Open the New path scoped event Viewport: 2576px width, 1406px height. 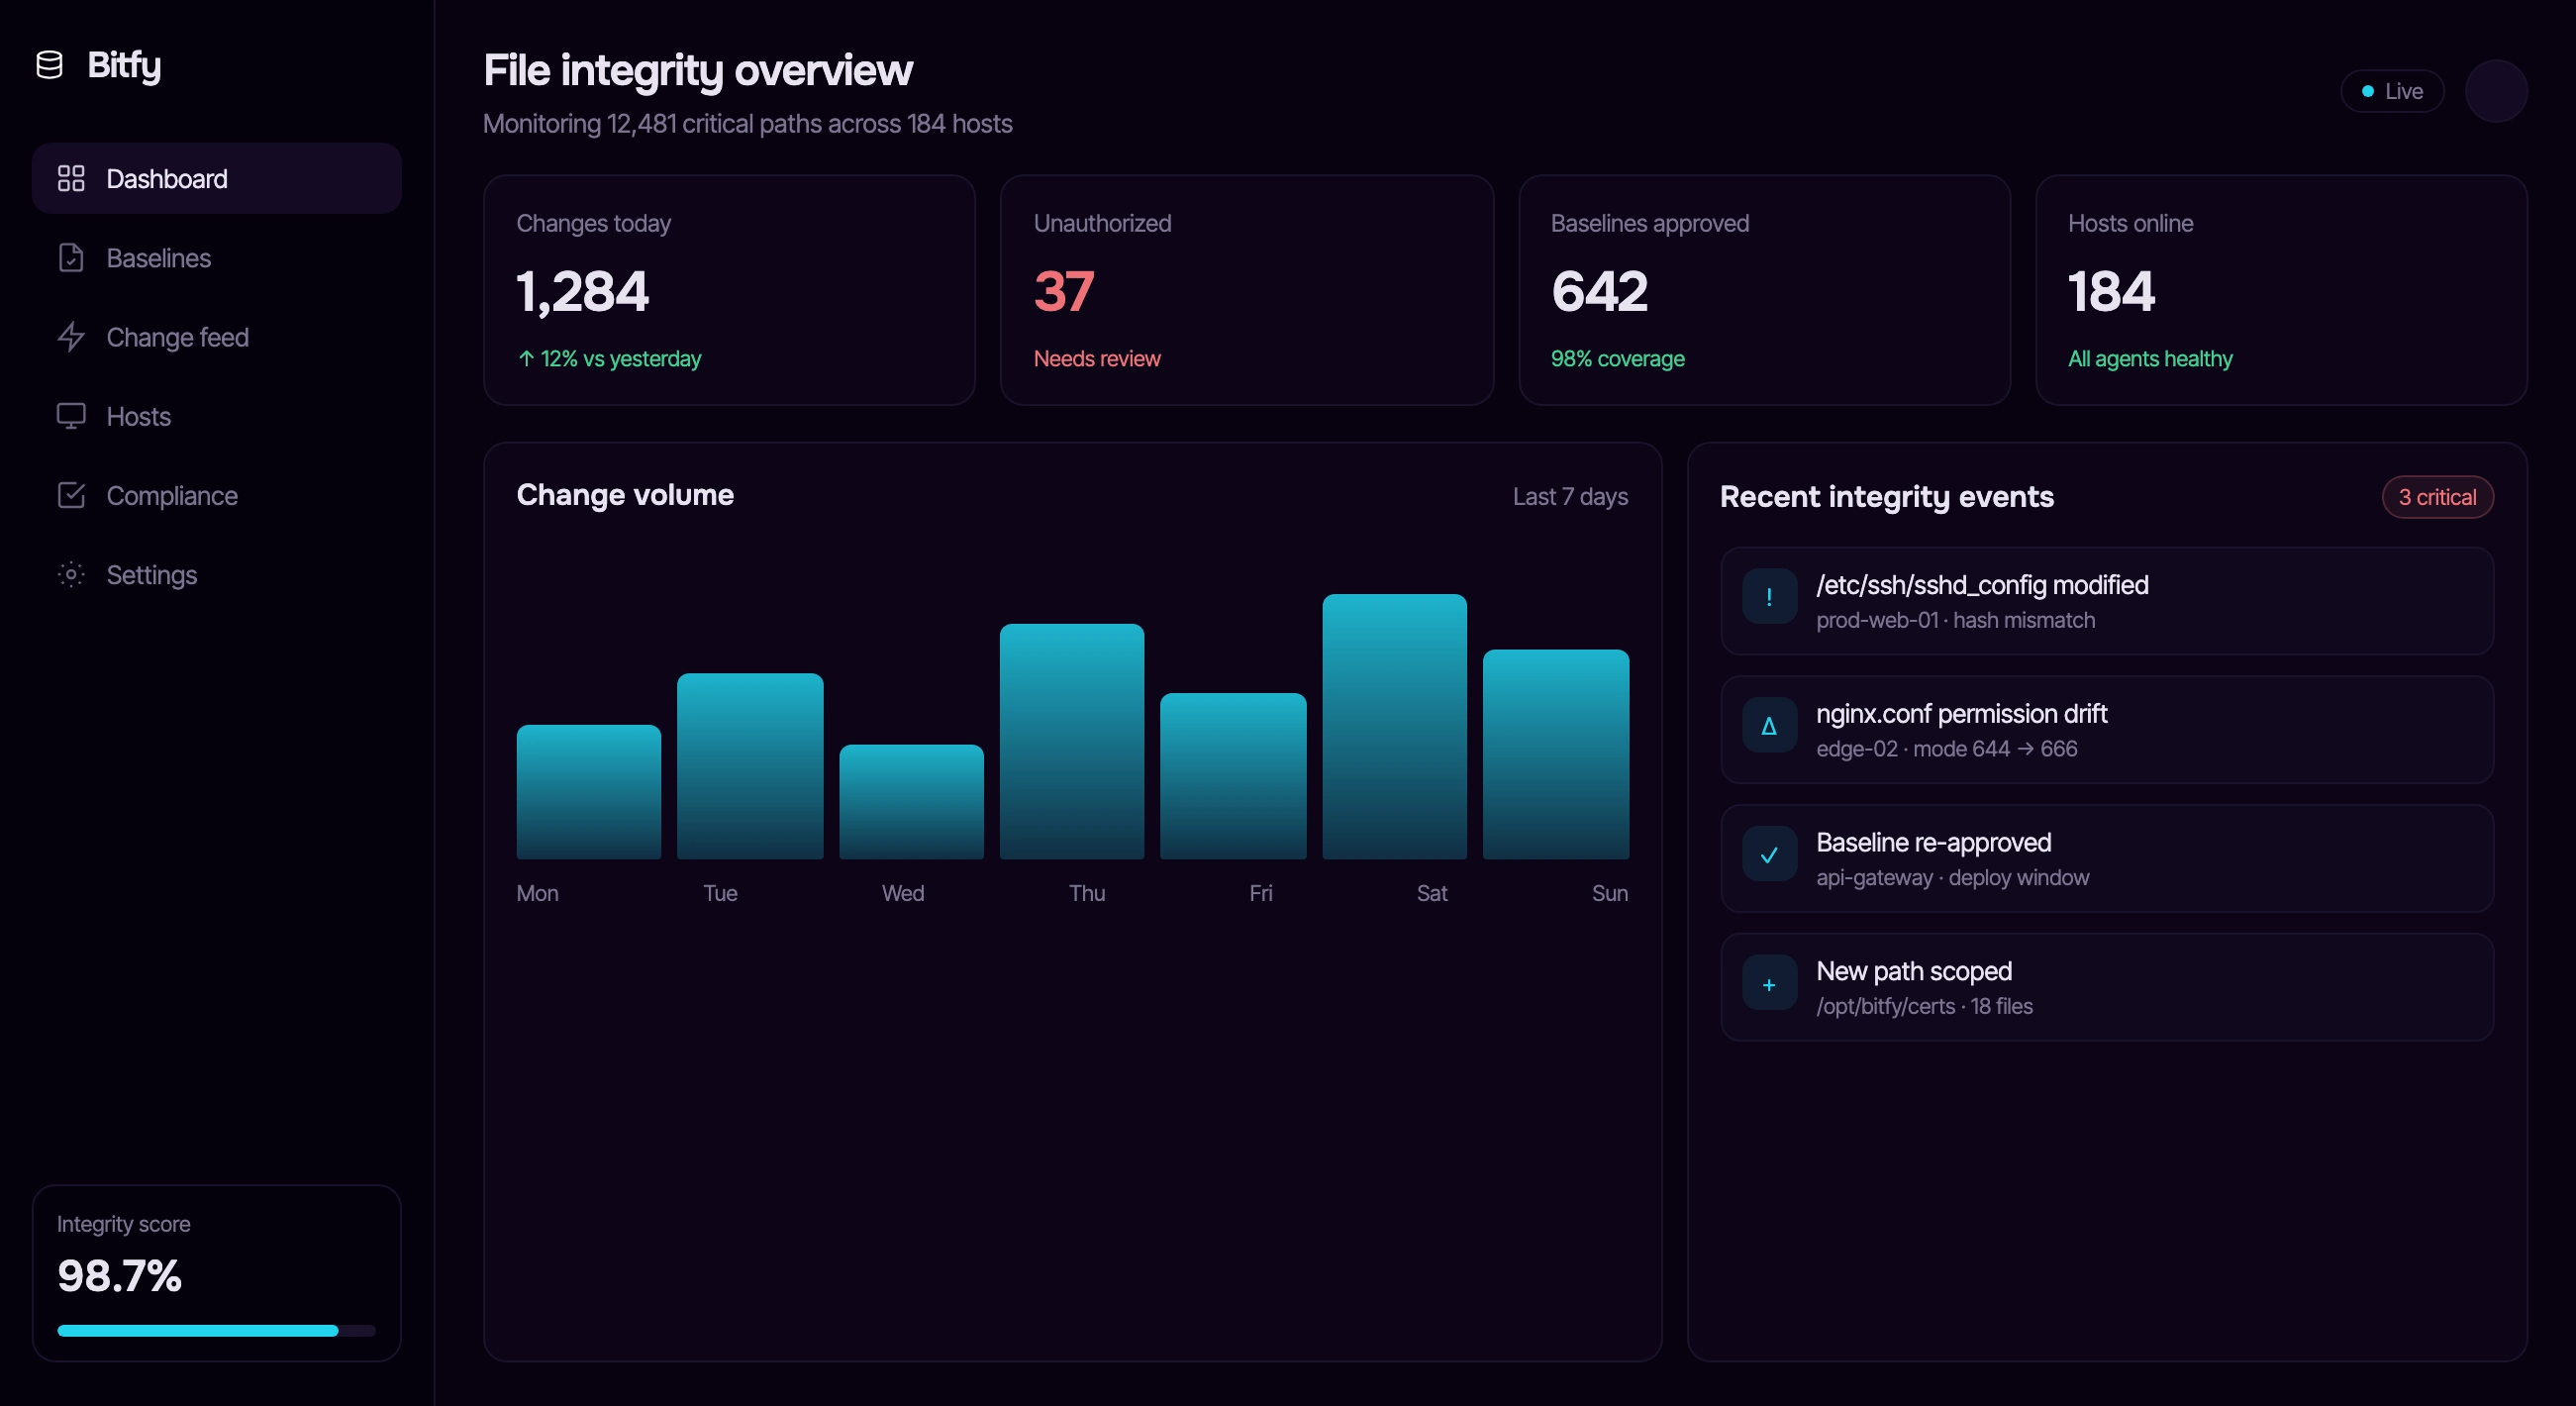coord(2106,987)
